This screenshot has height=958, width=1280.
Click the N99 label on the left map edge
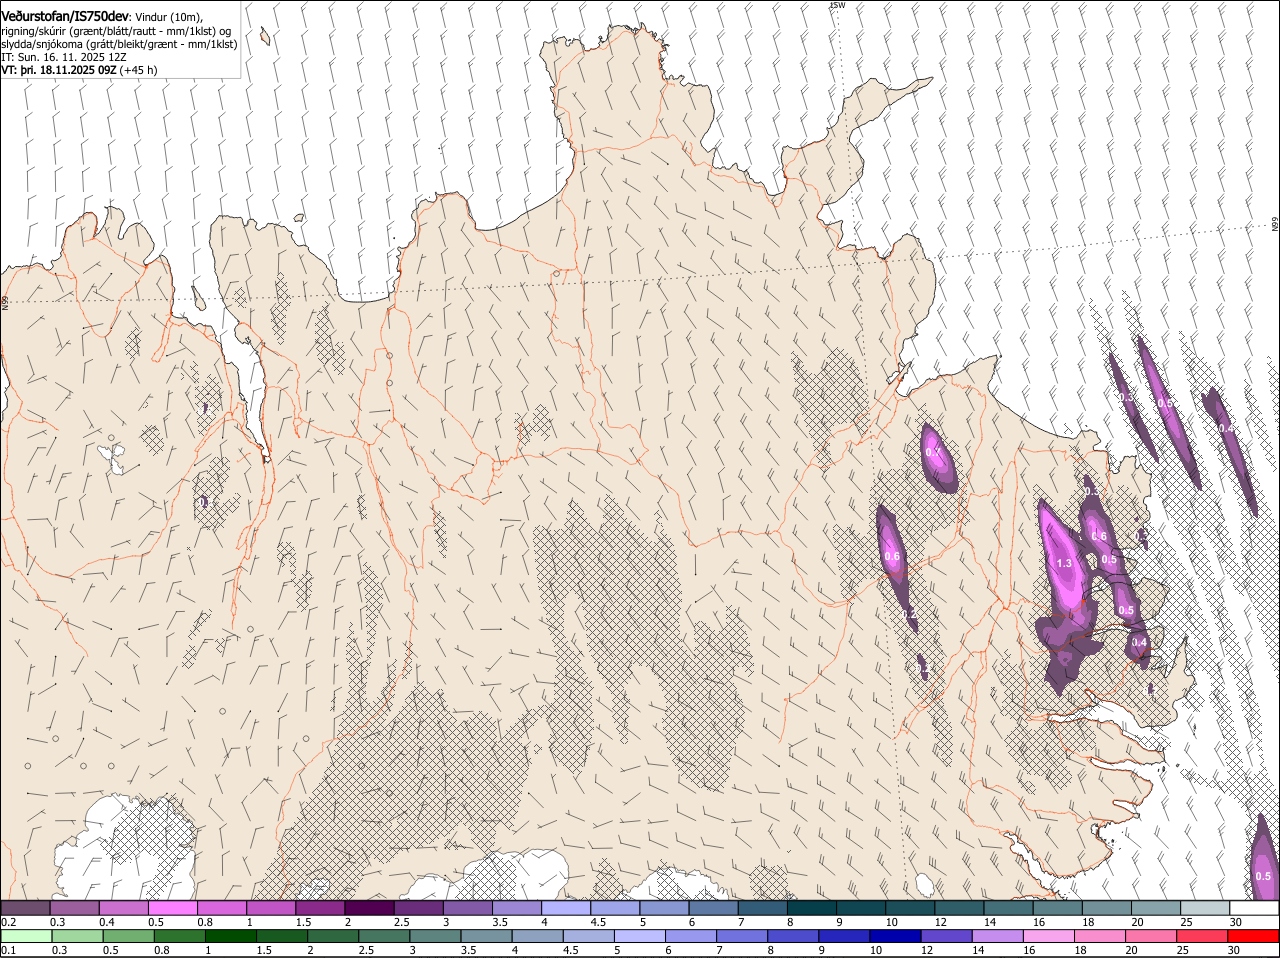[4, 302]
